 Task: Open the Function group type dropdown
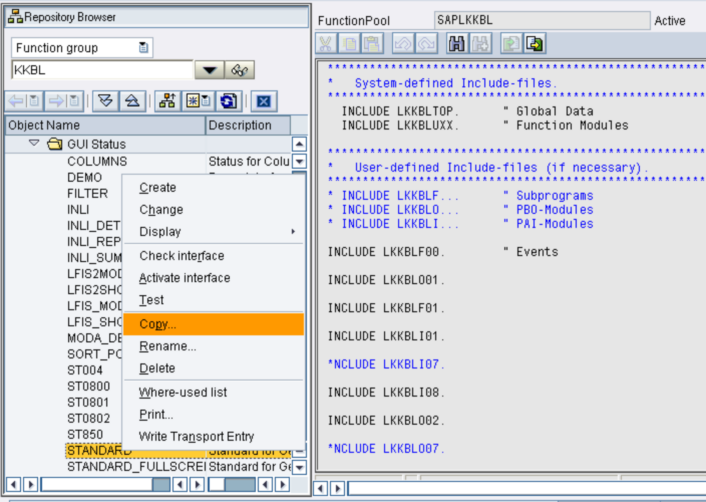[145, 48]
